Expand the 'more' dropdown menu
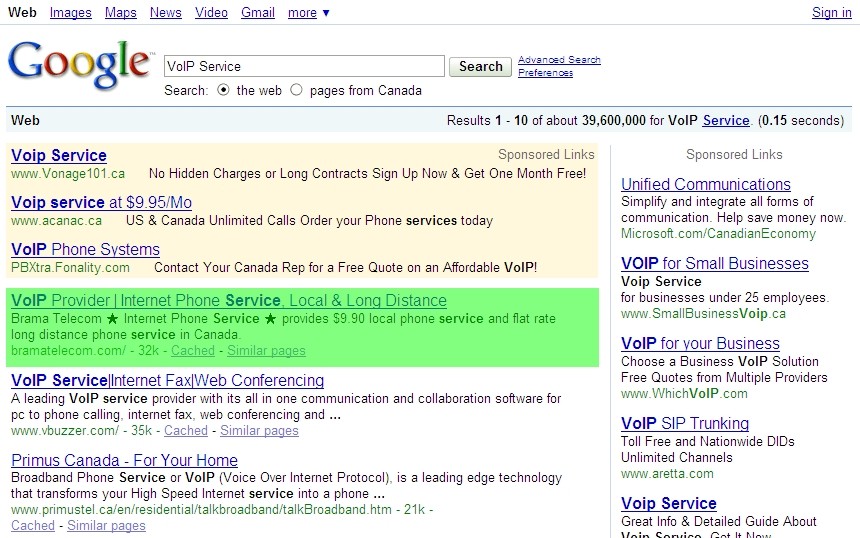This screenshot has width=860, height=538. pyautogui.click(x=309, y=13)
